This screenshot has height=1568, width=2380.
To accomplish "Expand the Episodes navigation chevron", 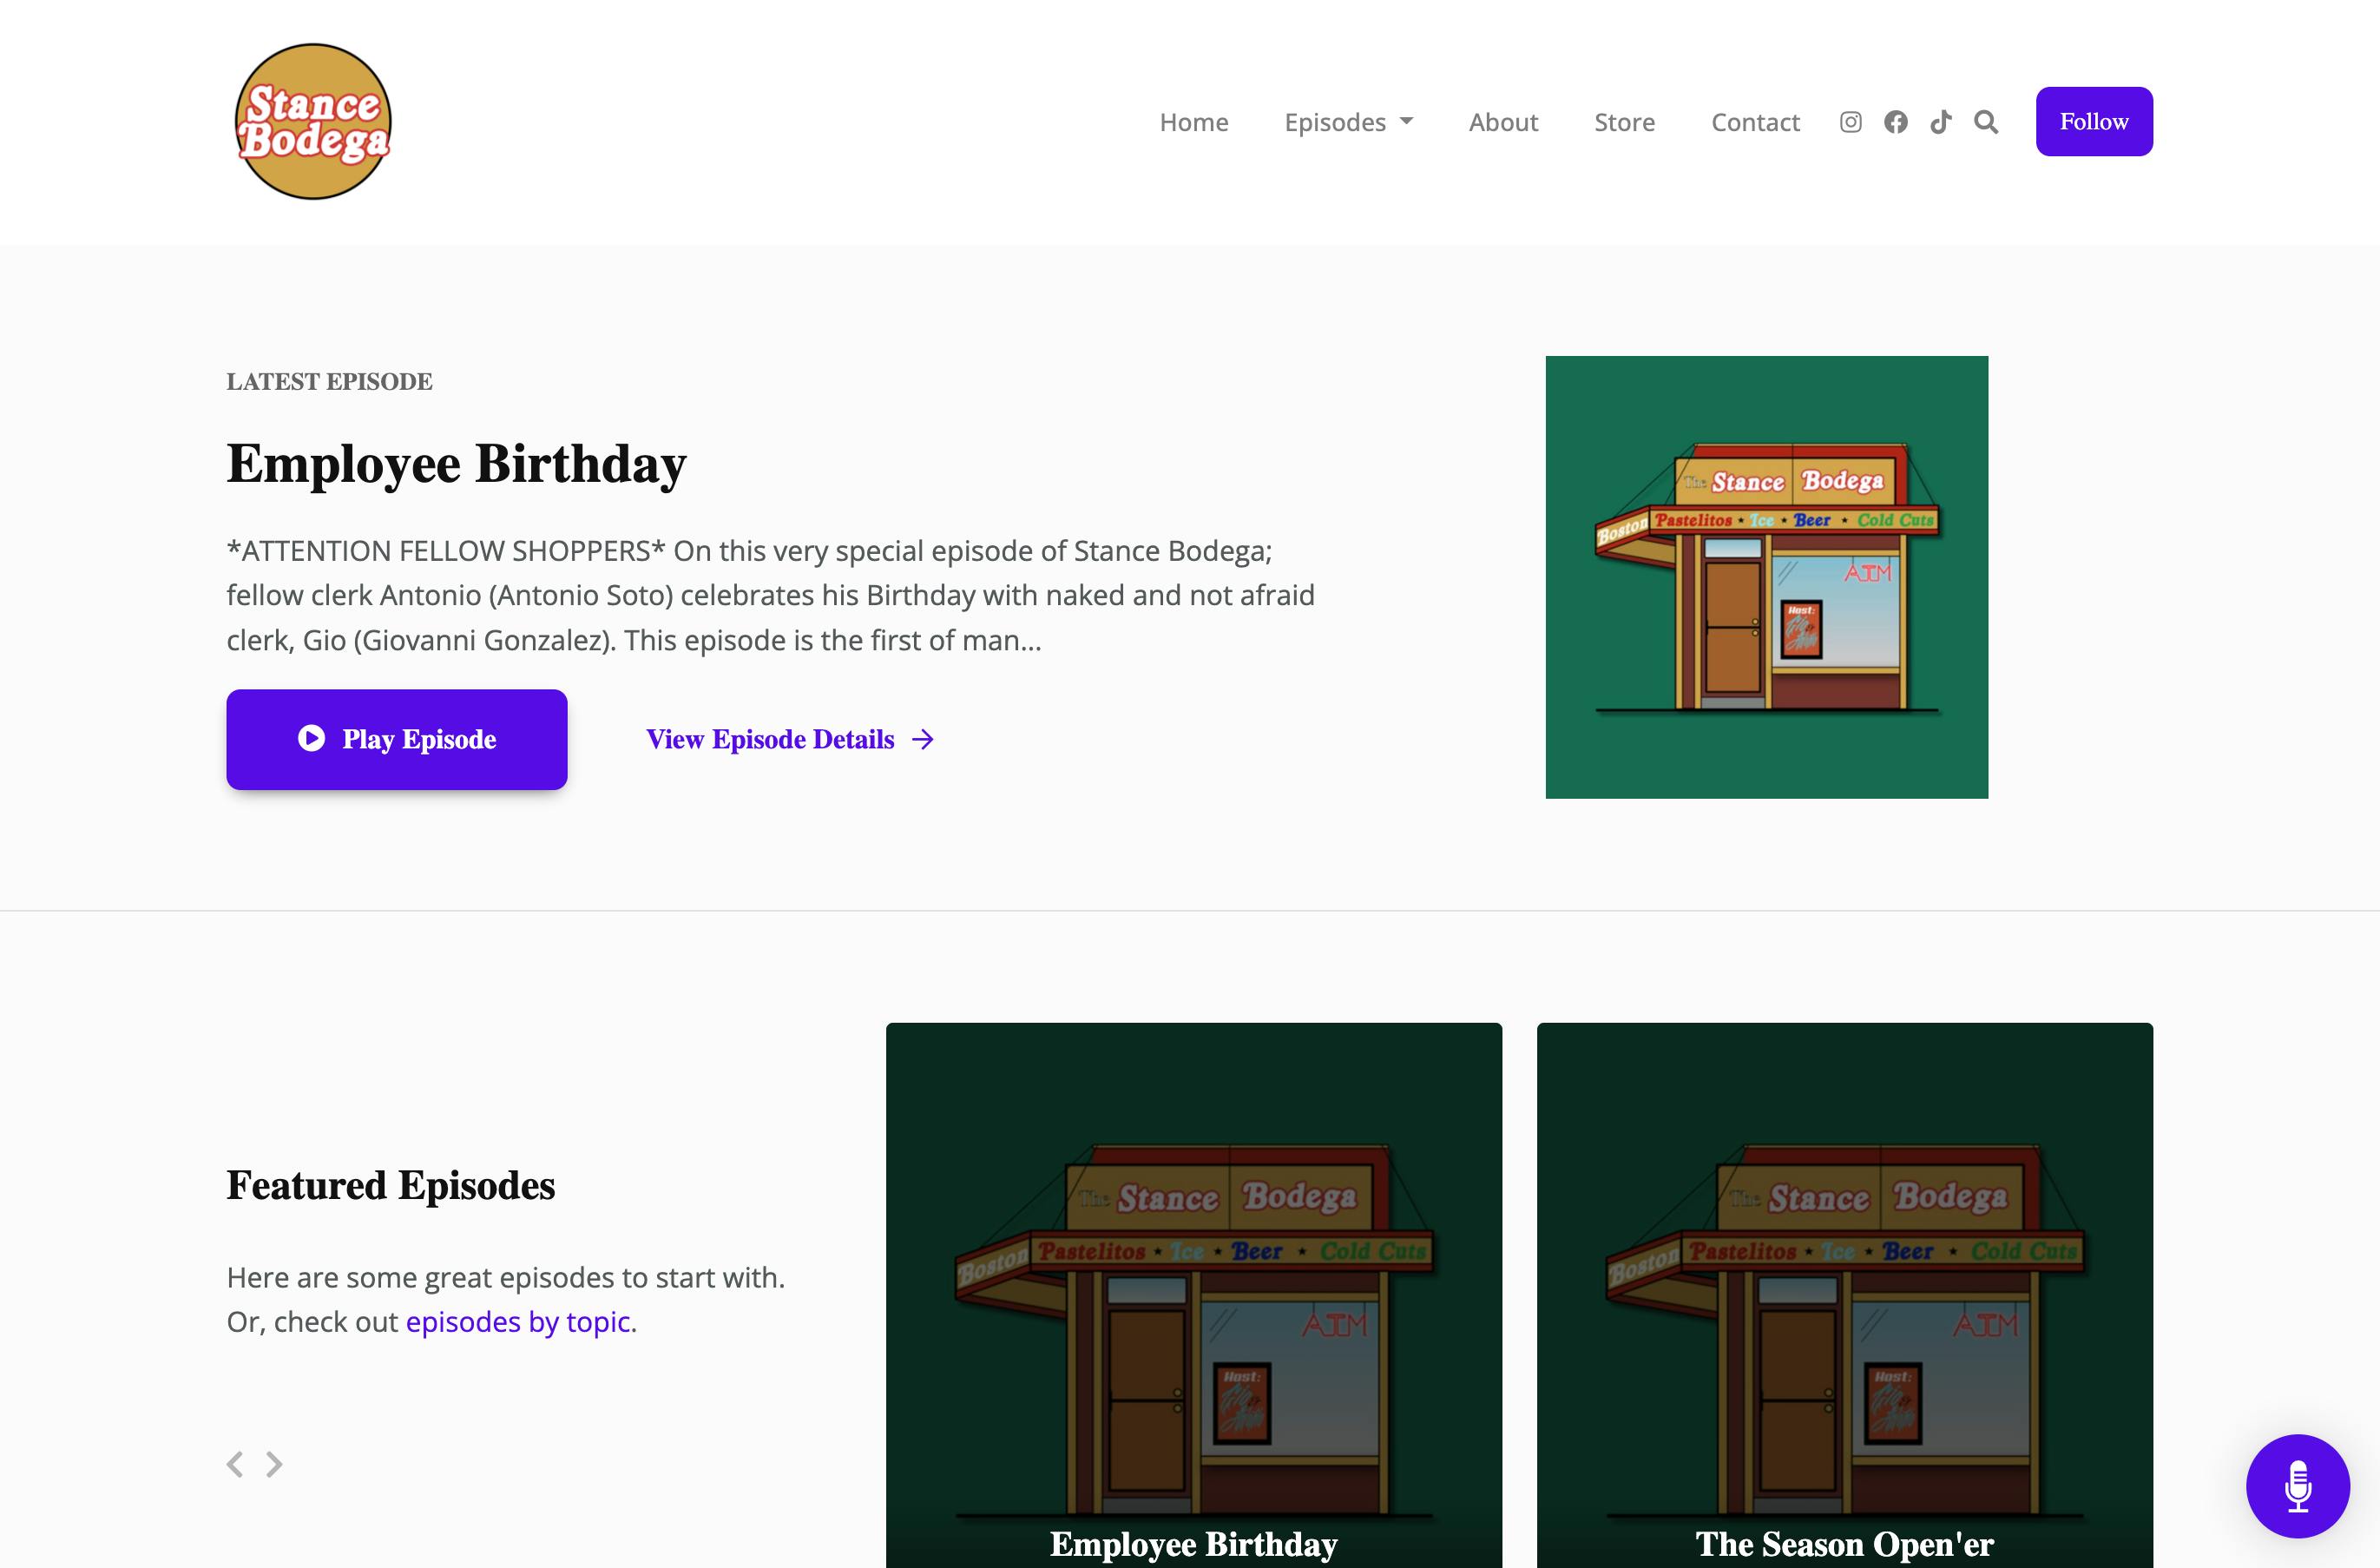I will [1407, 121].
